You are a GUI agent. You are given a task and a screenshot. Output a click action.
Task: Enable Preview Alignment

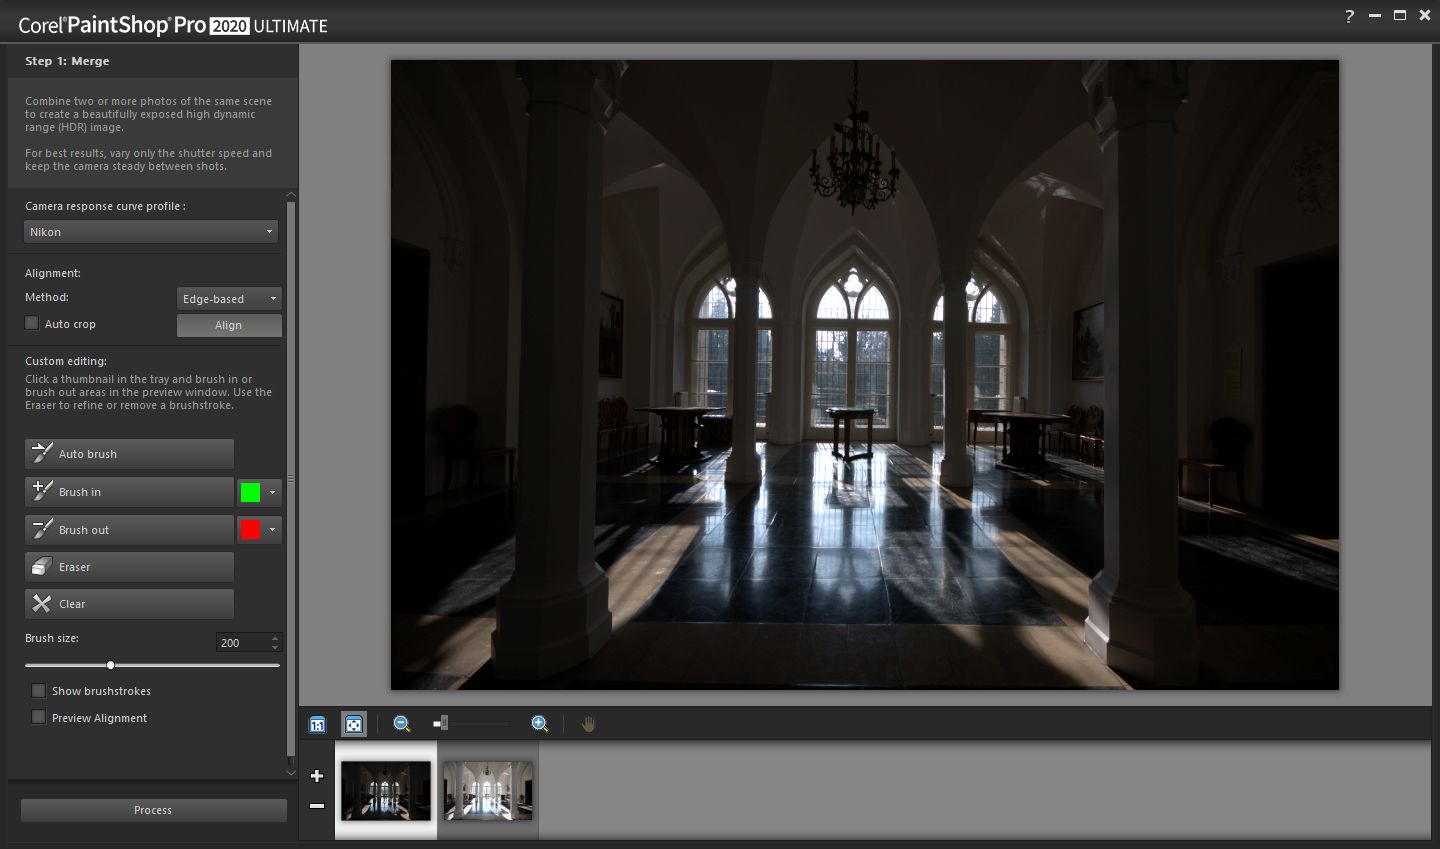(38, 717)
